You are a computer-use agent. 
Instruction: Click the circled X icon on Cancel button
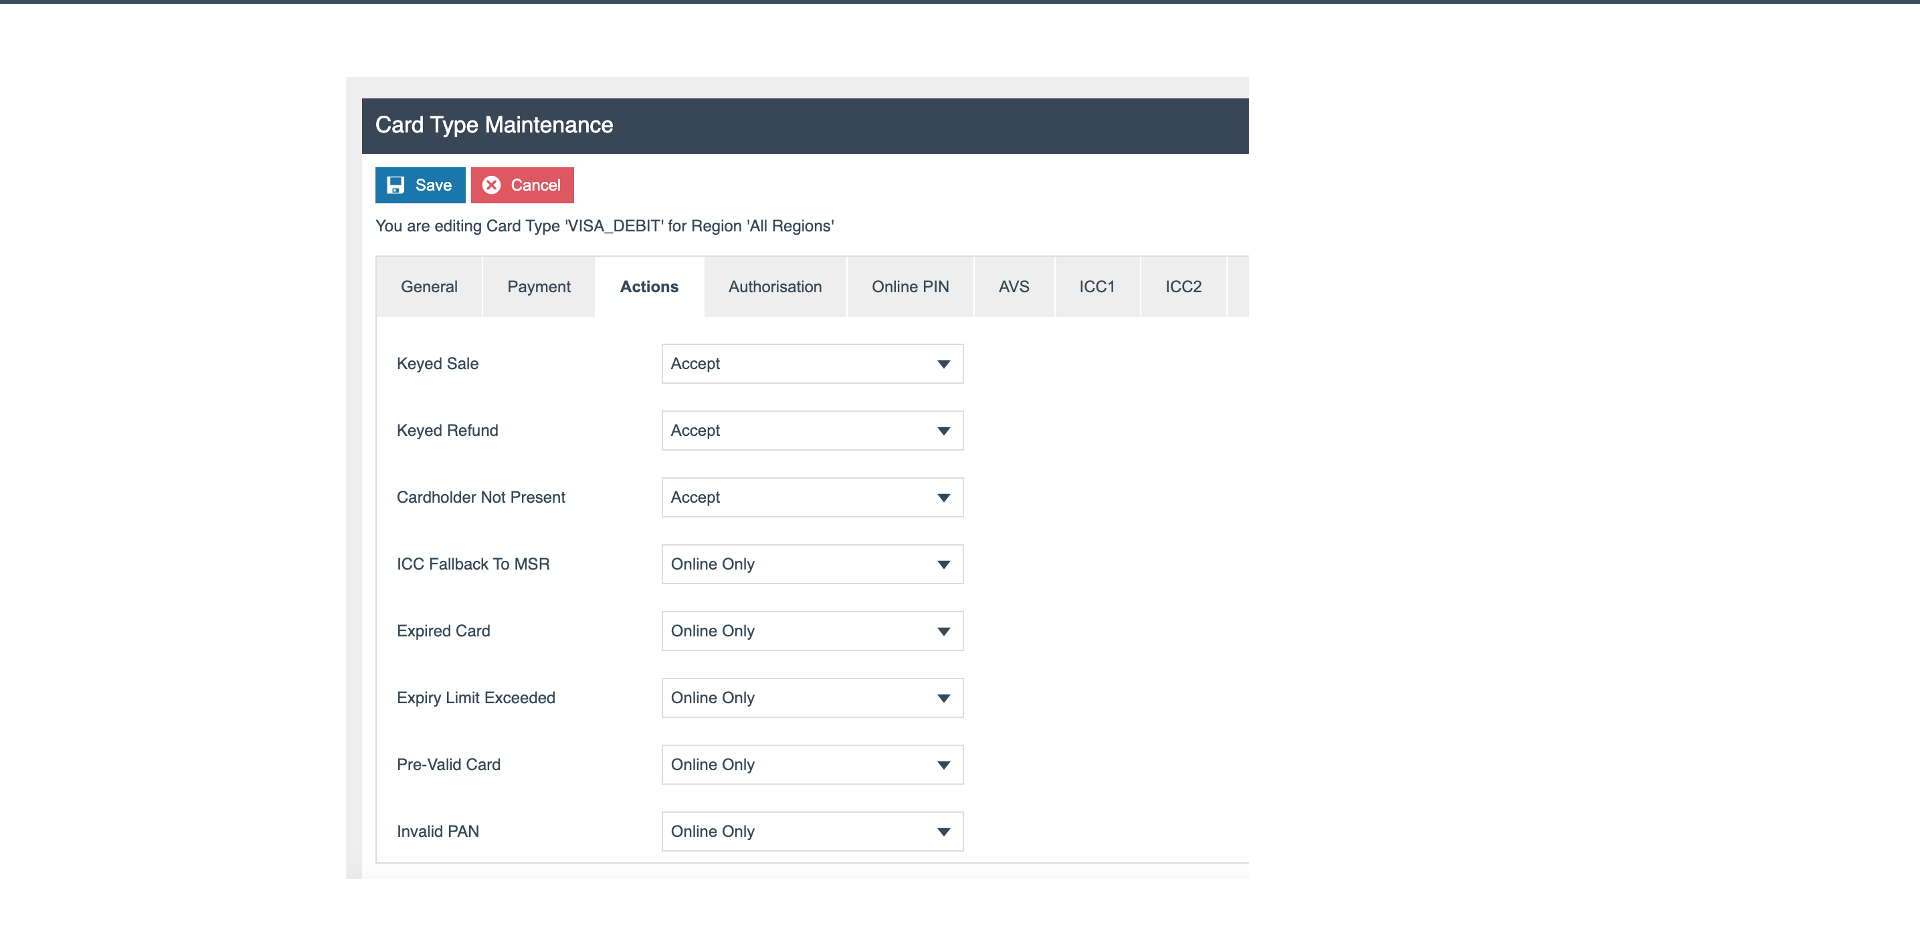pyautogui.click(x=492, y=185)
